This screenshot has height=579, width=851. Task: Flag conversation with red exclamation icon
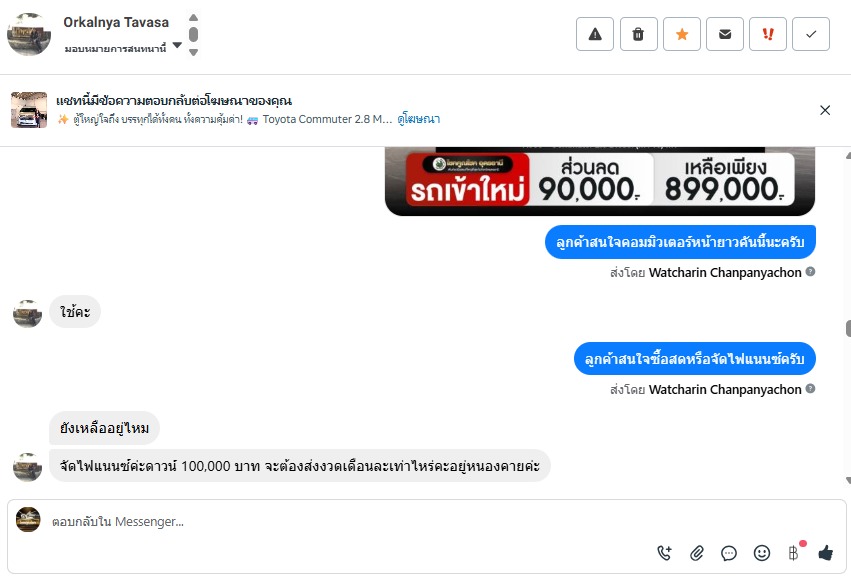coord(768,34)
